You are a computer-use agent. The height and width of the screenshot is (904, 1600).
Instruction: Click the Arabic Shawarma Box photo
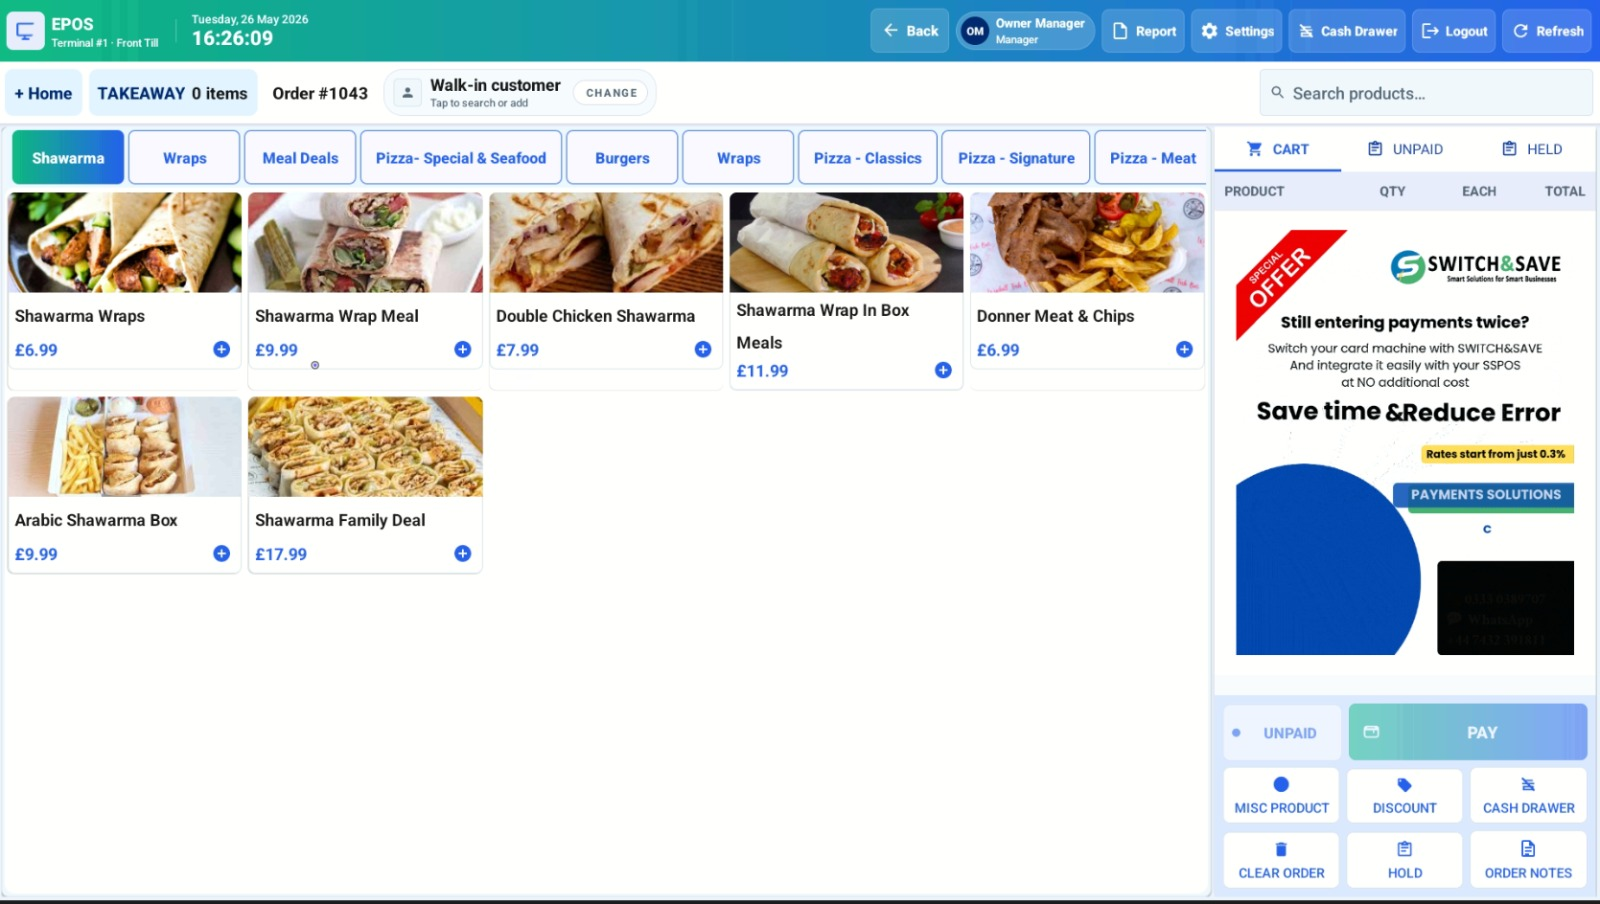[x=125, y=447]
